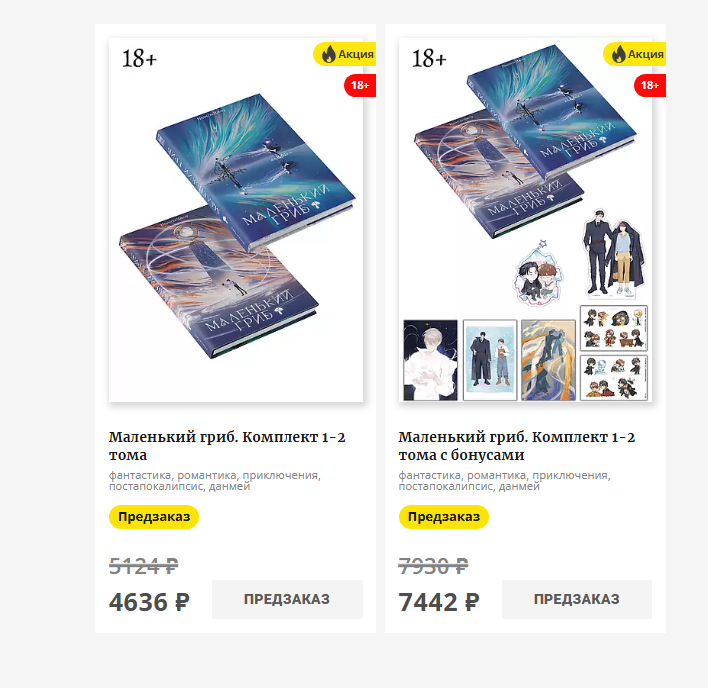This screenshot has height=688, width=708.
Task: Preorder the bonus set priced 7442 ₽
Action: pos(577,600)
